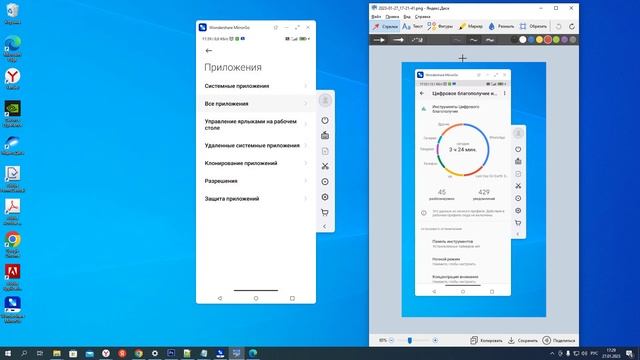Tap the Android home circle in the Приложения MirrorGo window

[x=256, y=298]
